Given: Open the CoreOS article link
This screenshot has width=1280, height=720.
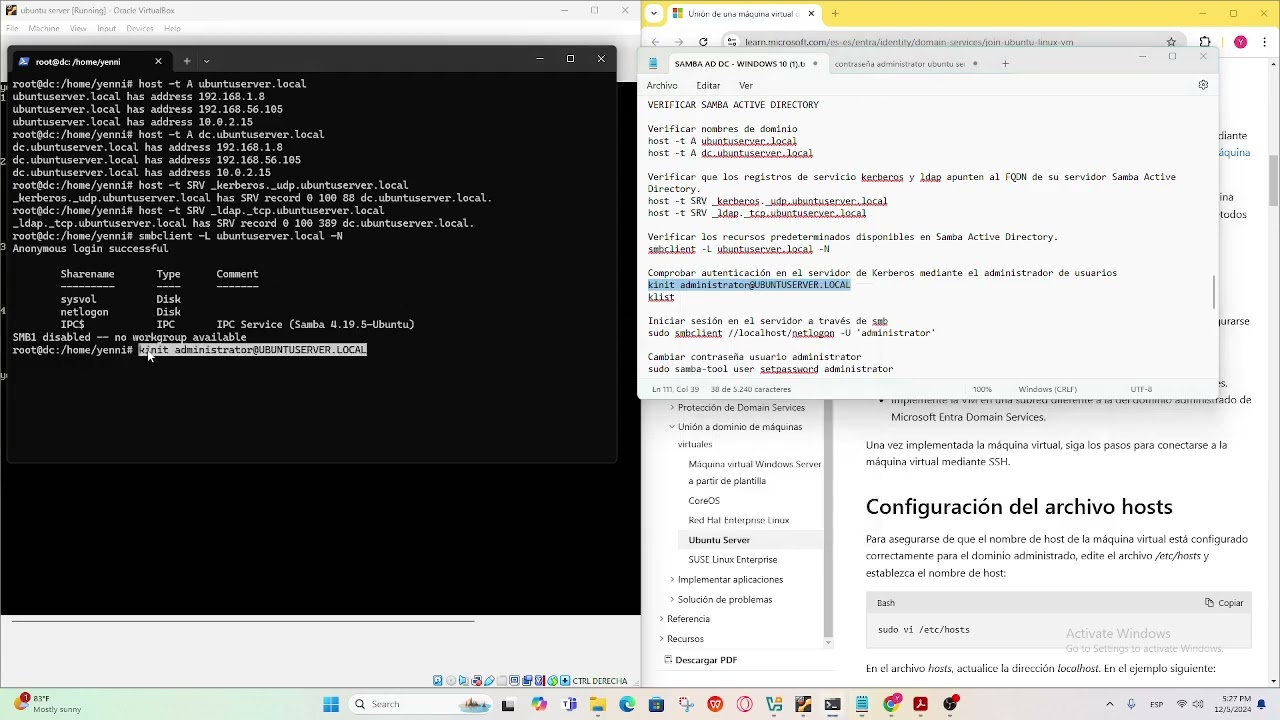Looking at the screenshot, I should (x=704, y=500).
